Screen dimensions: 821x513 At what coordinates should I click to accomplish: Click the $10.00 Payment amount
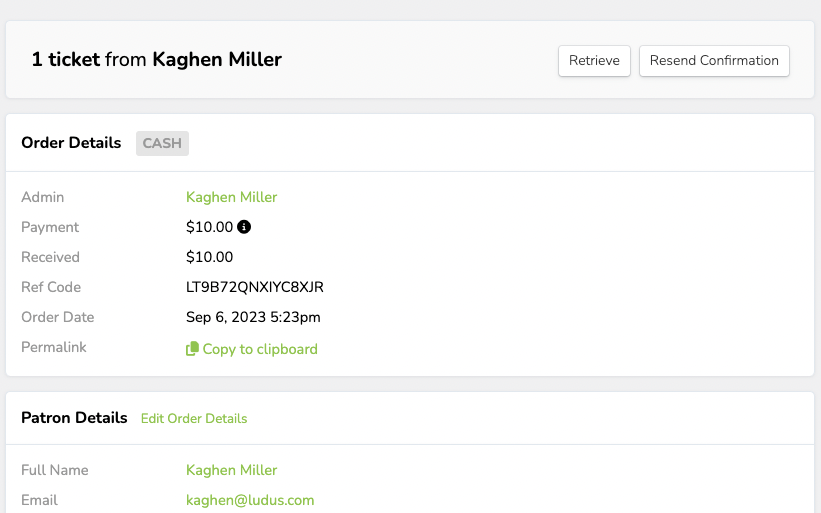point(209,227)
